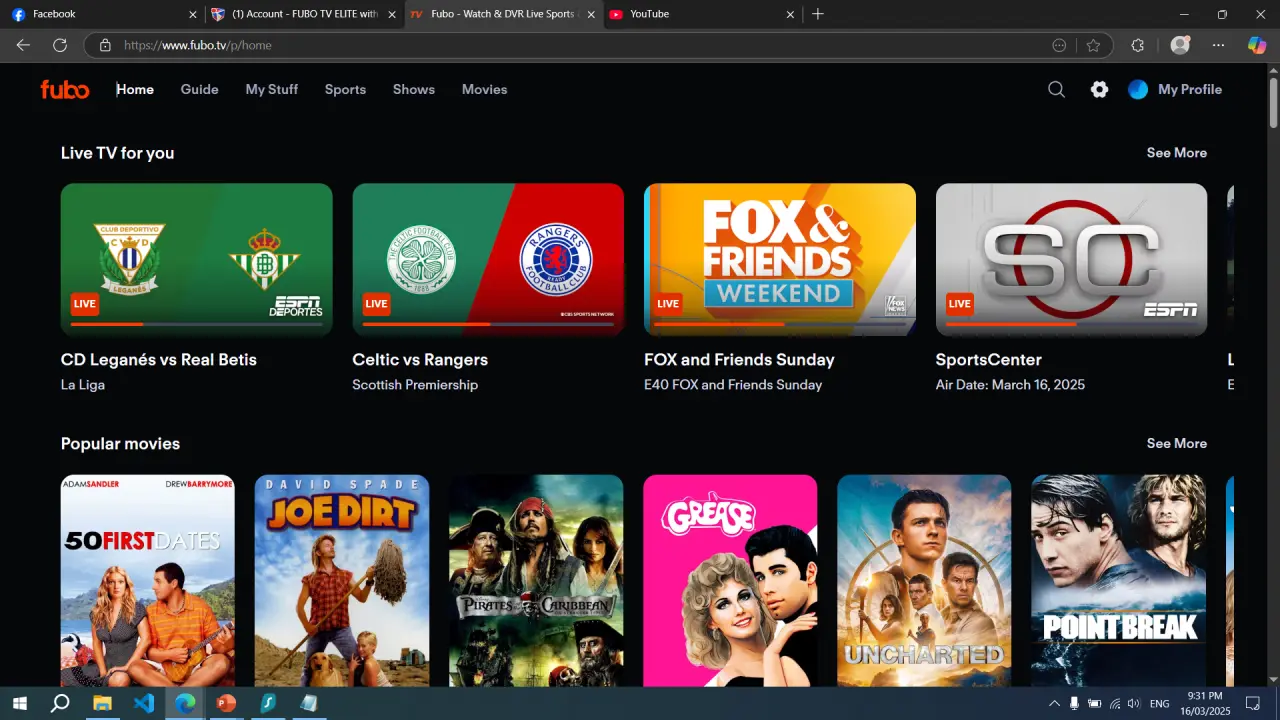Viewport: 1280px width, 720px height.
Task: Open the Movies menu item
Action: tap(485, 90)
